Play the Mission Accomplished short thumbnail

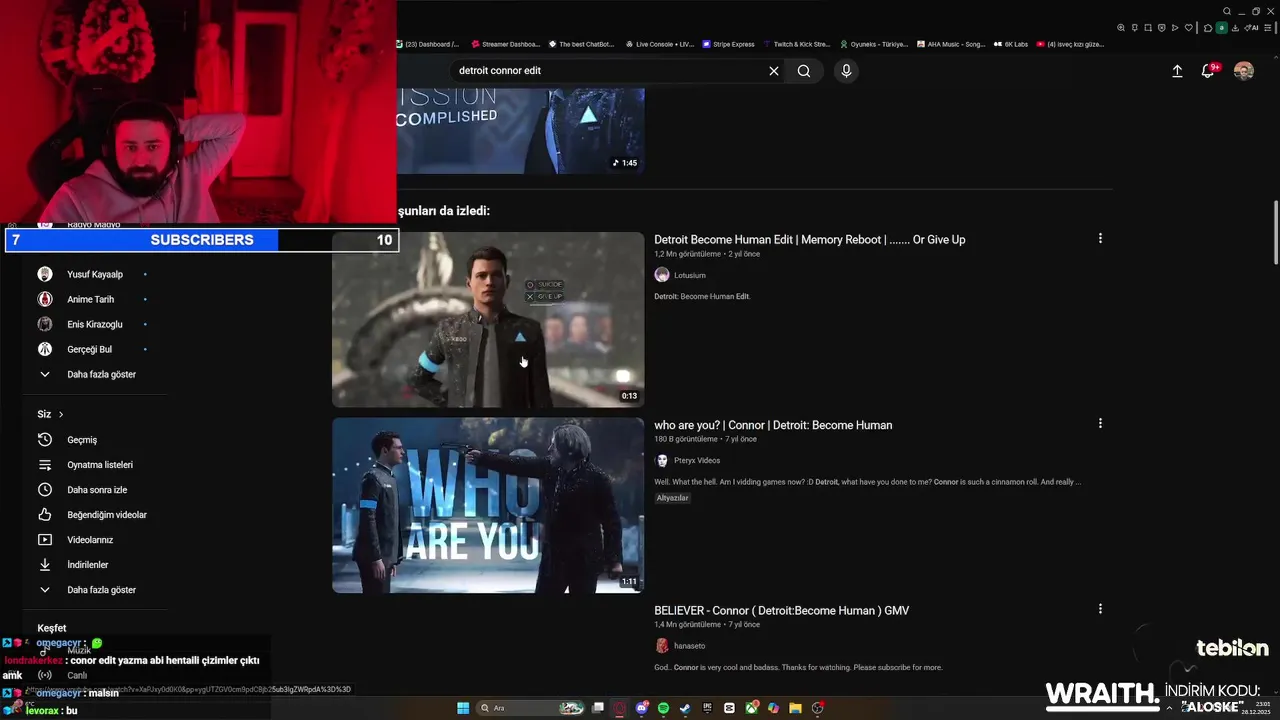(x=520, y=131)
